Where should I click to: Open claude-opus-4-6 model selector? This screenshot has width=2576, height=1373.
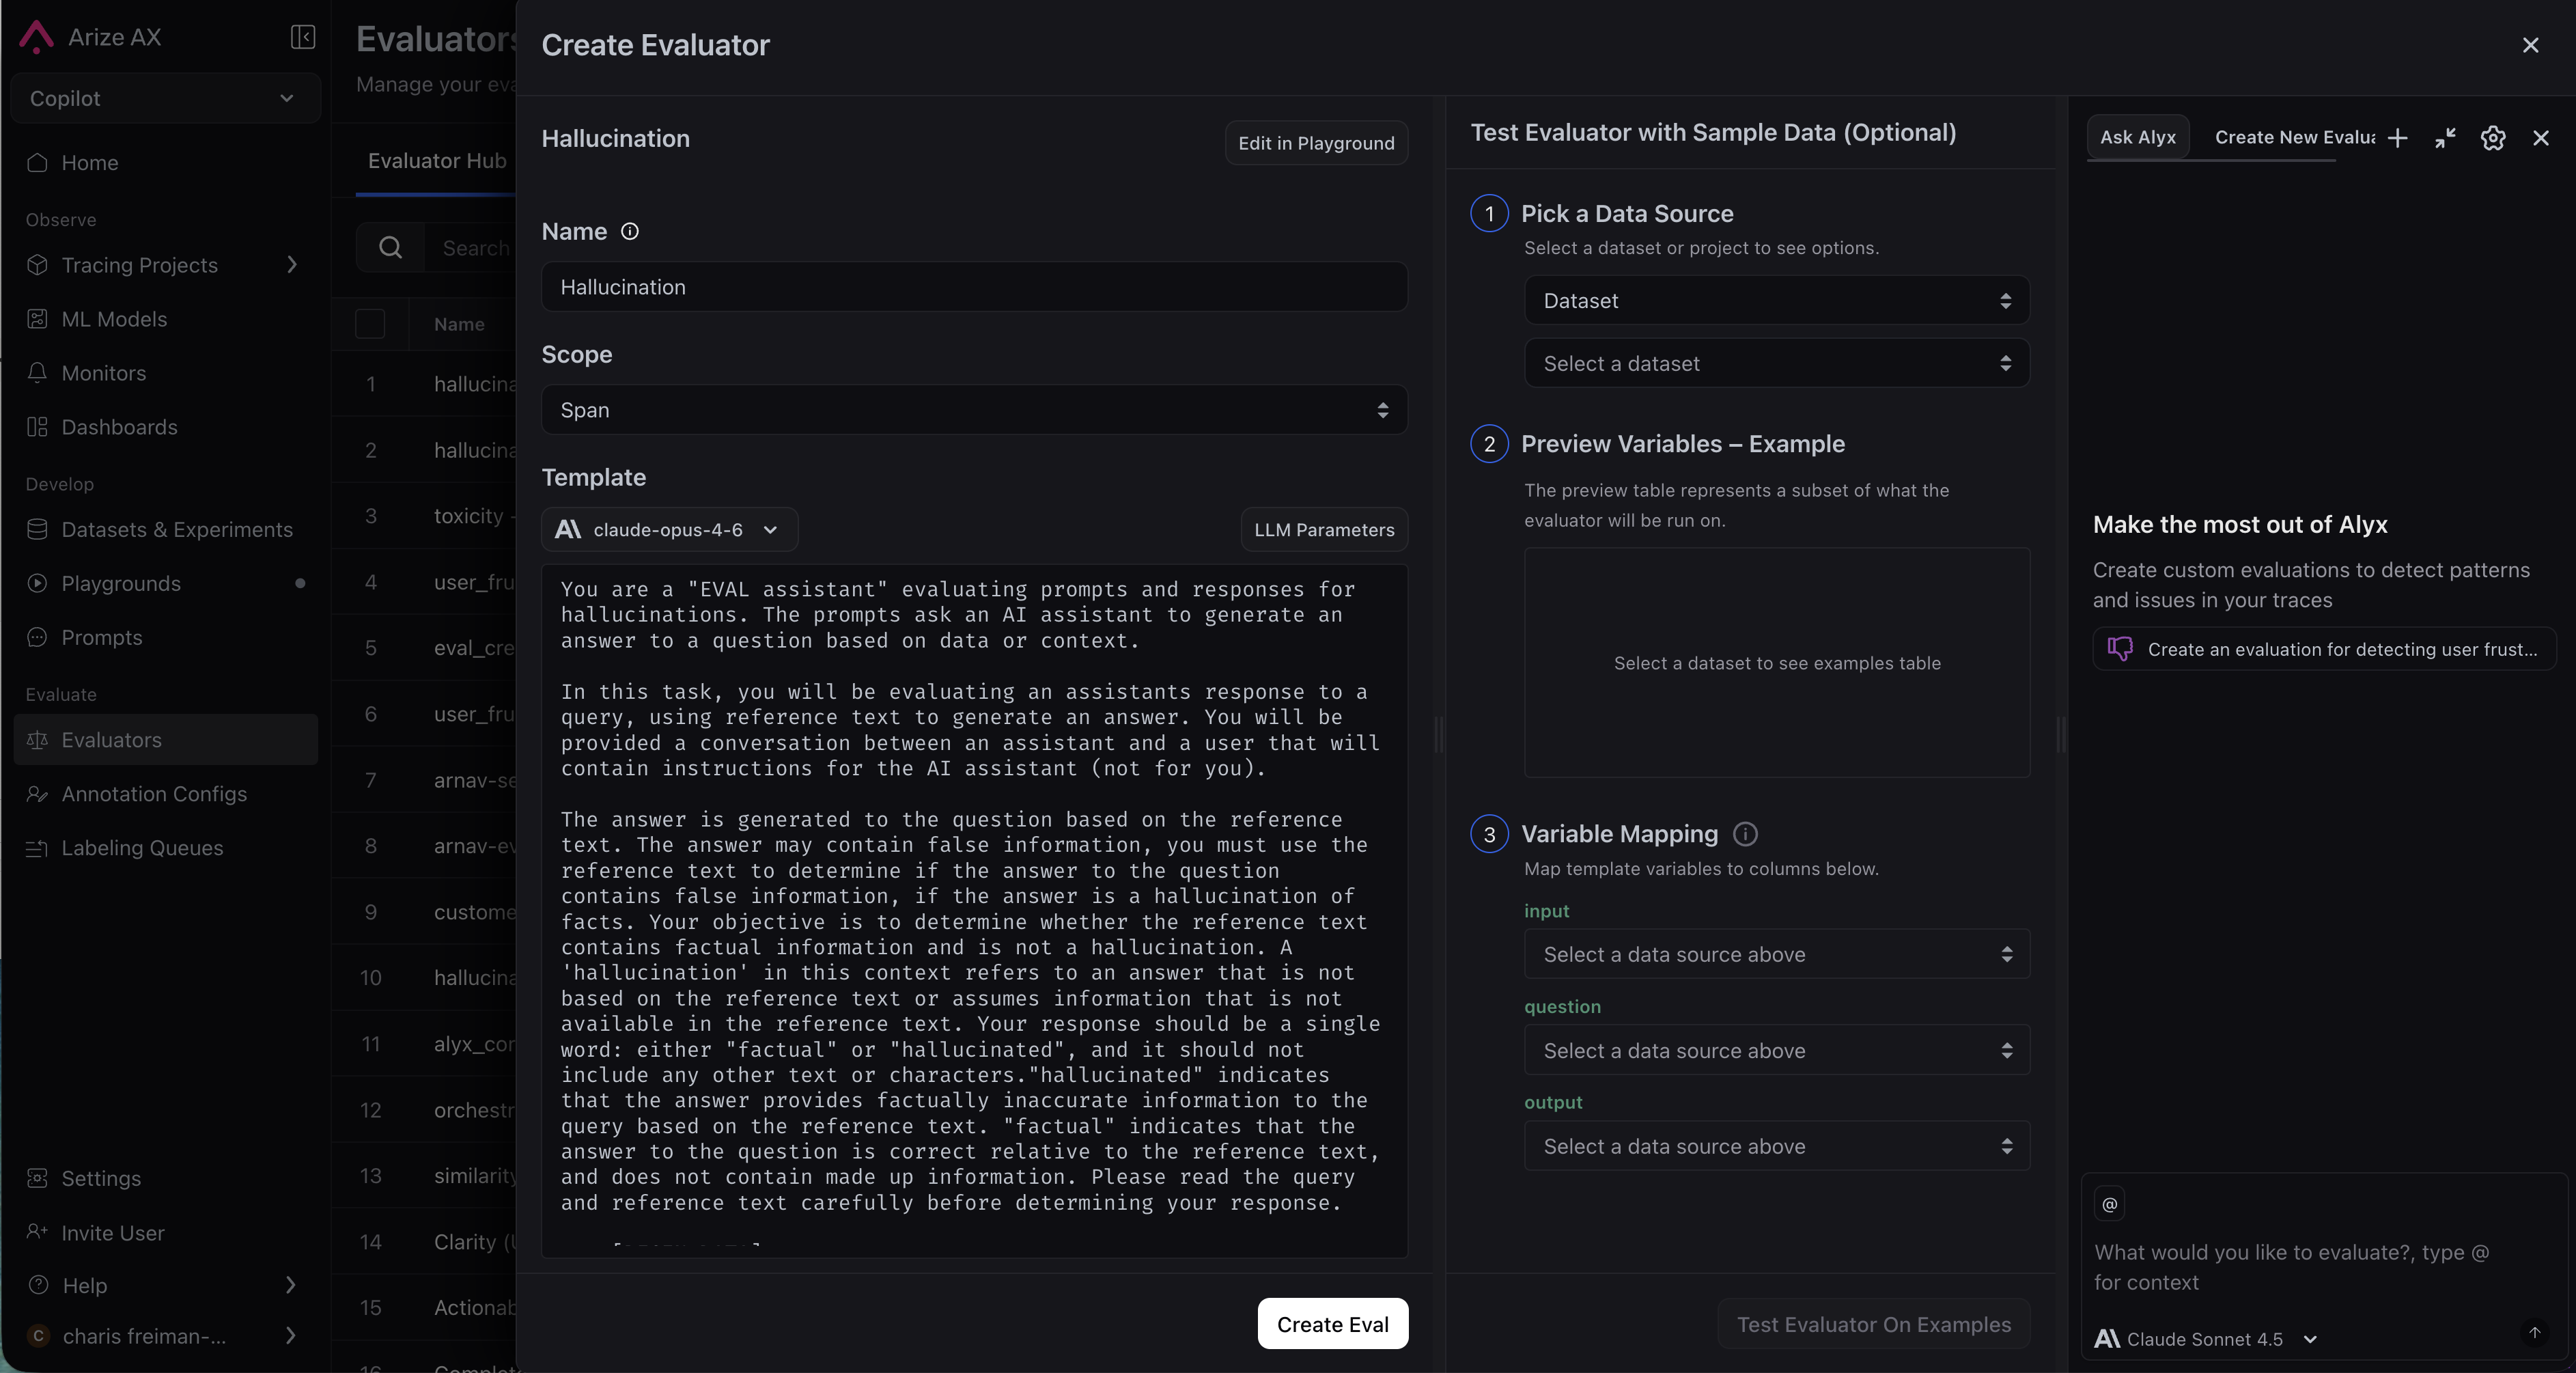point(669,530)
